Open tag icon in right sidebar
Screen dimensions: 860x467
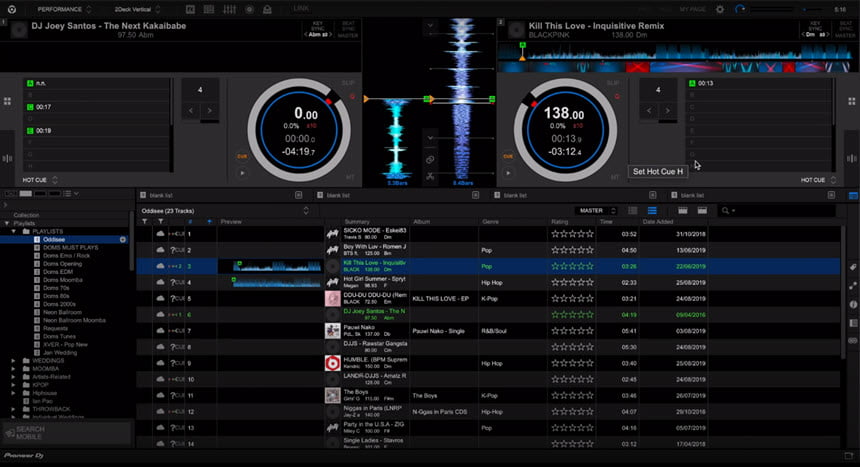(x=853, y=267)
